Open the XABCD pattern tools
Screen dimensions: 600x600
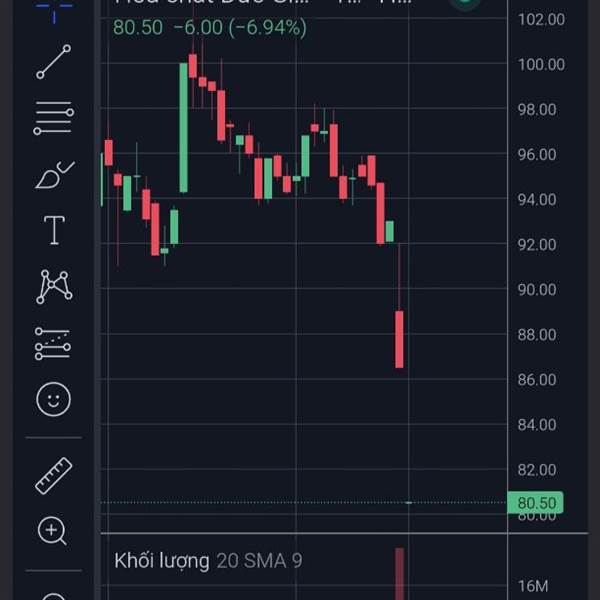(x=54, y=287)
